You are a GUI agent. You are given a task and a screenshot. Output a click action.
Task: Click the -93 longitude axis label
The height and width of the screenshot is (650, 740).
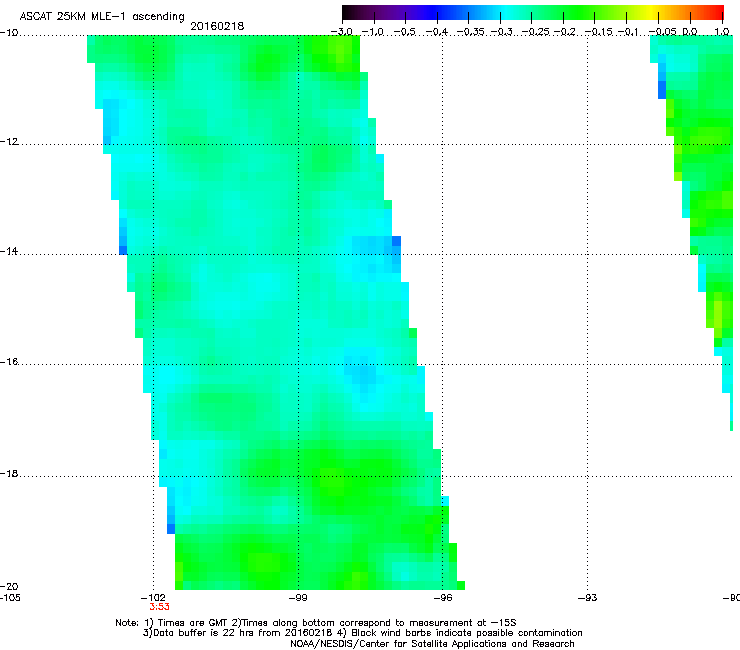(x=587, y=598)
